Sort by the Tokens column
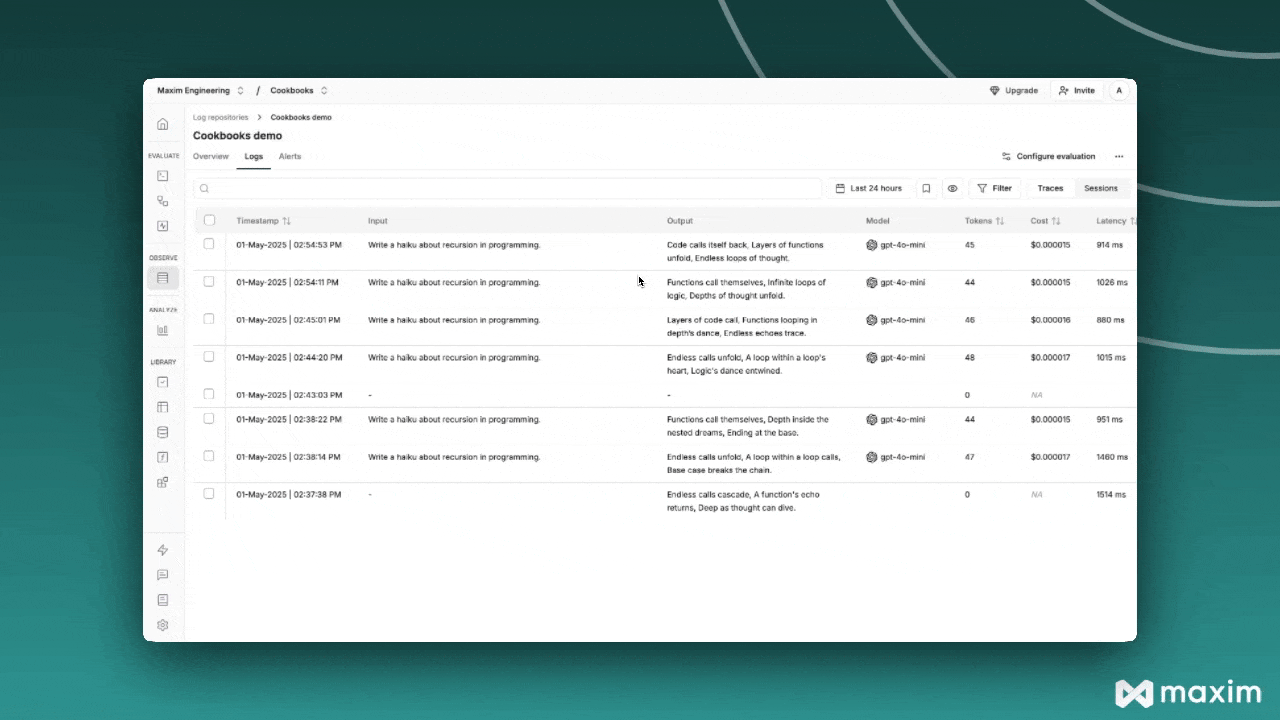This screenshot has height=720, width=1280. coord(984,221)
